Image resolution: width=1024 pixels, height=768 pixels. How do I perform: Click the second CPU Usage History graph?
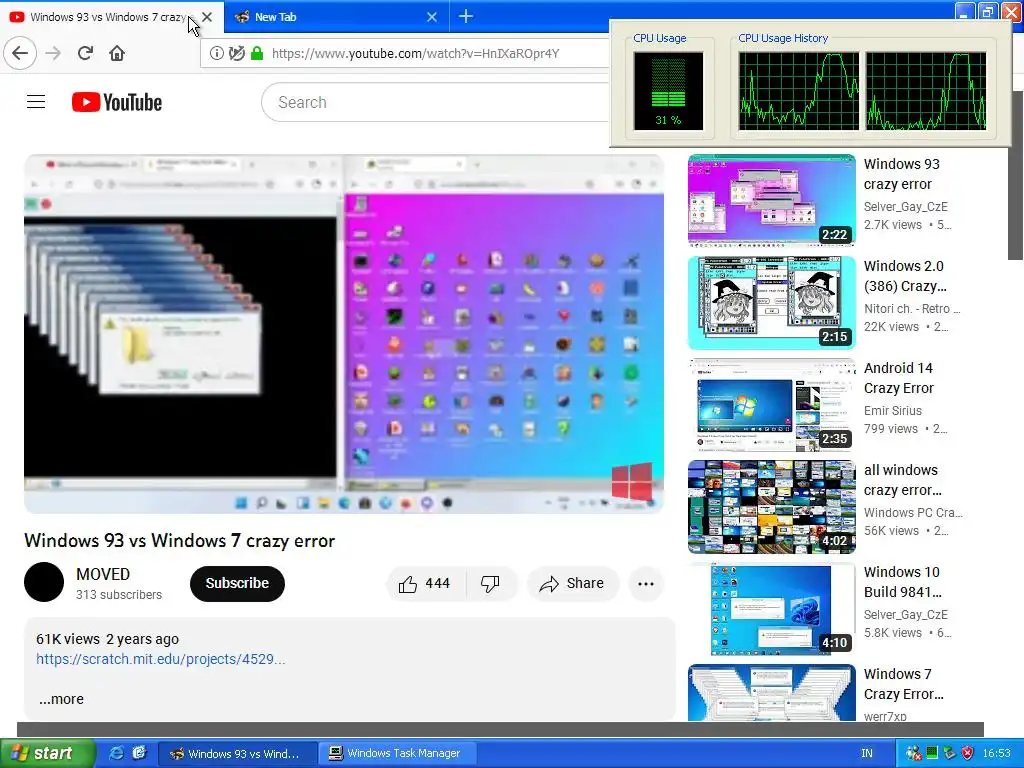point(926,91)
